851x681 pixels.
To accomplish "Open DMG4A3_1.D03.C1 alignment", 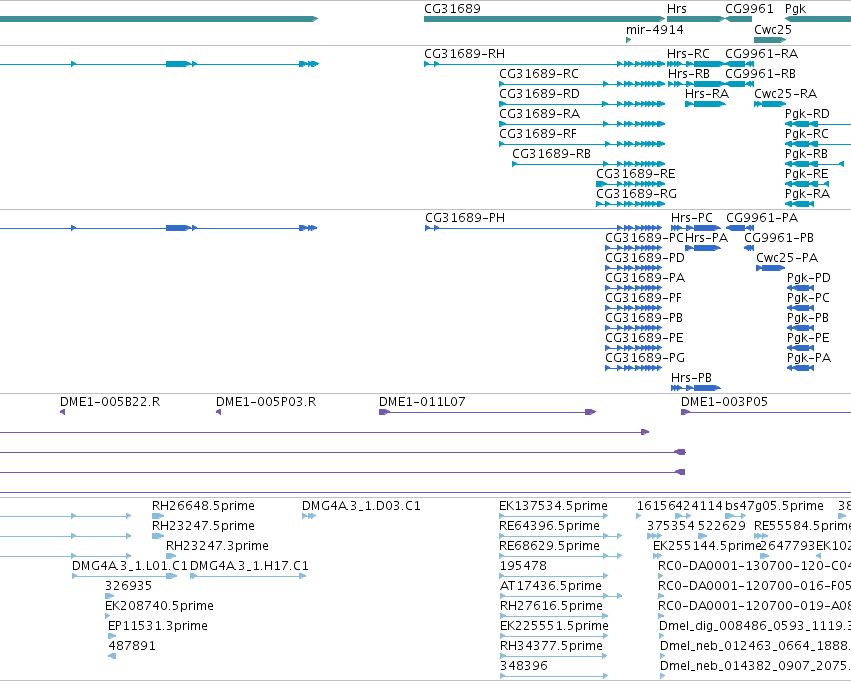I will click(361, 506).
